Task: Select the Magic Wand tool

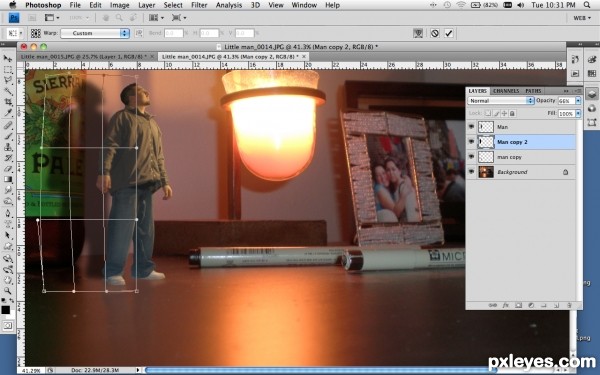Action: (7, 91)
